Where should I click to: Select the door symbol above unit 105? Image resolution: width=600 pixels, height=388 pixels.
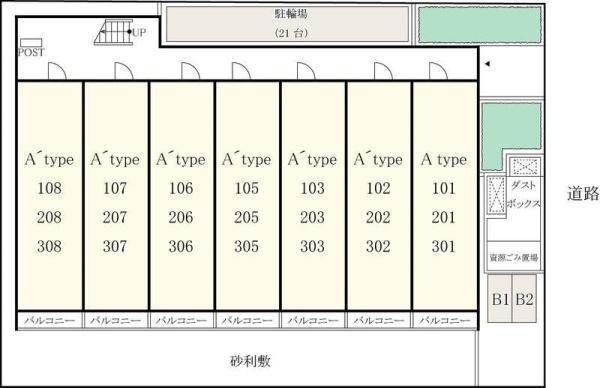click(241, 71)
